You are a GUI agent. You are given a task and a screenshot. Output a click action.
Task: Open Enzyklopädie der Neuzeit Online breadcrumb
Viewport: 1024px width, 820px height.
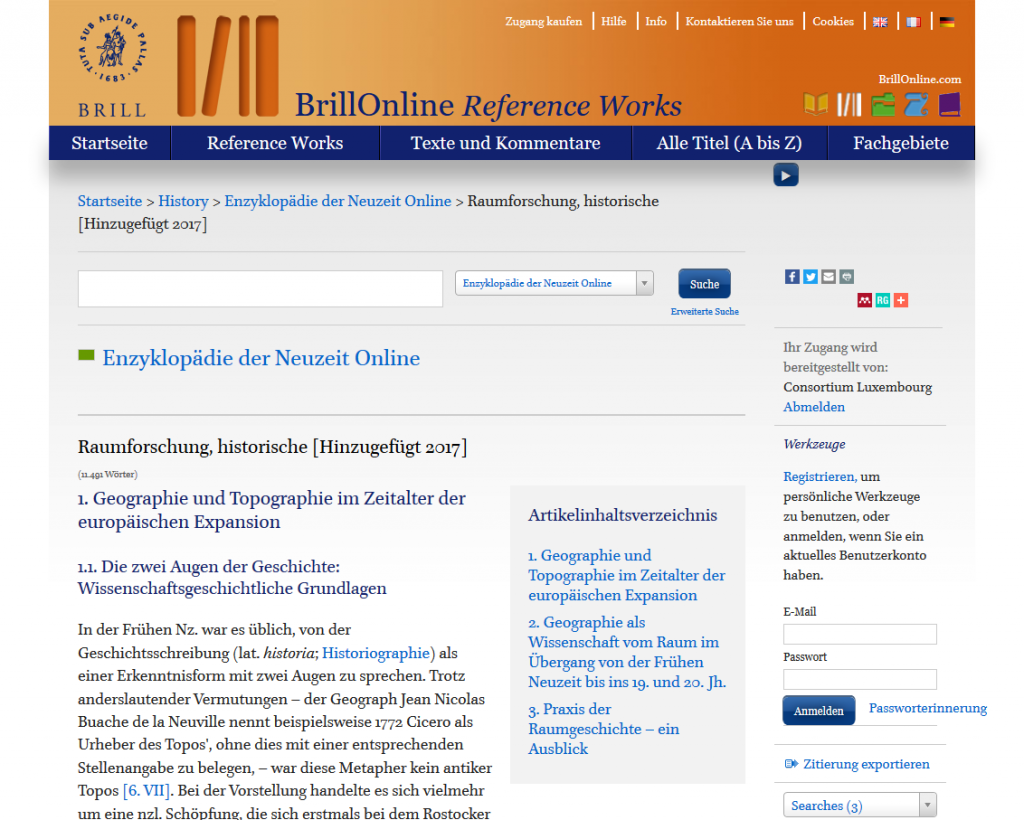338,201
